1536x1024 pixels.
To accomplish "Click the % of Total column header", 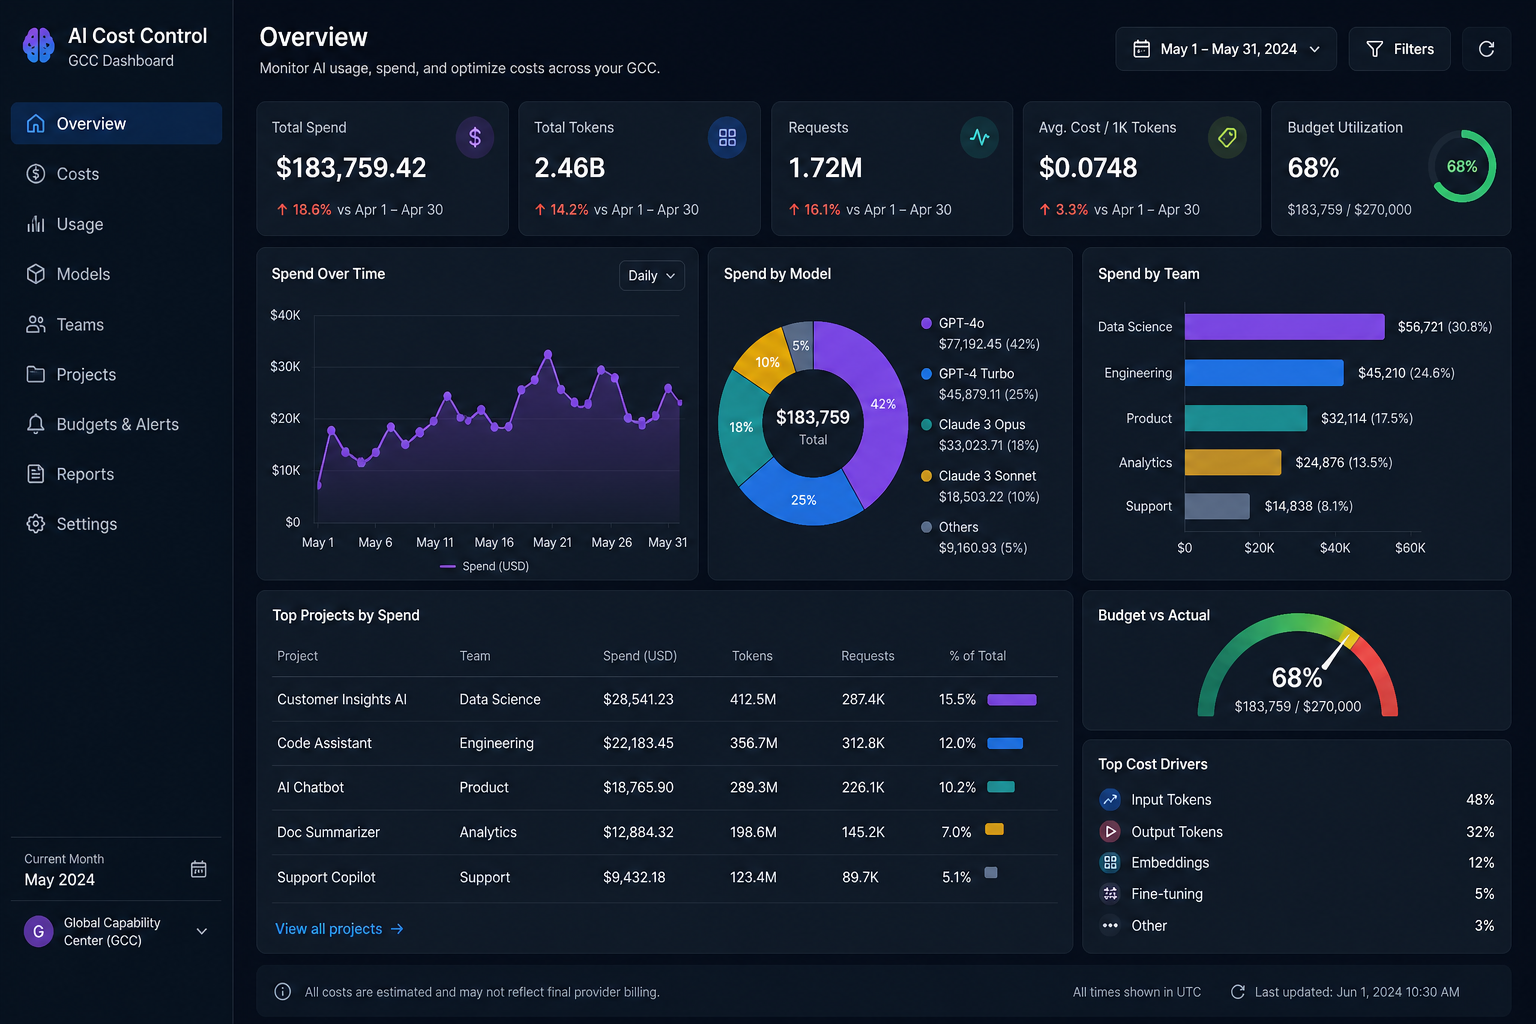I will coord(978,656).
